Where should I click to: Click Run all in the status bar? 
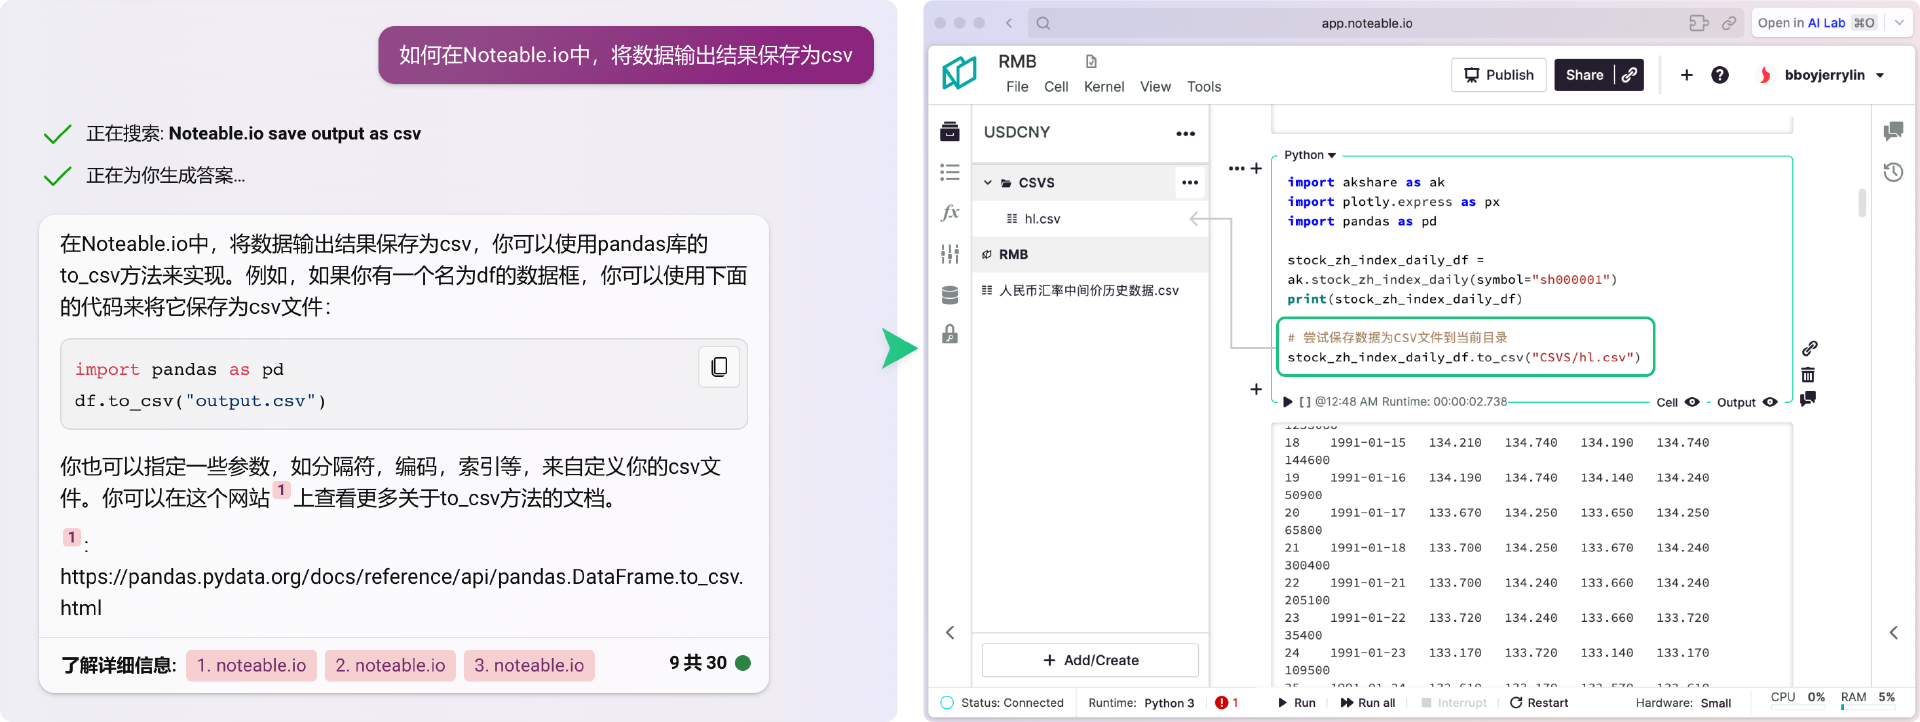pos(1367,703)
